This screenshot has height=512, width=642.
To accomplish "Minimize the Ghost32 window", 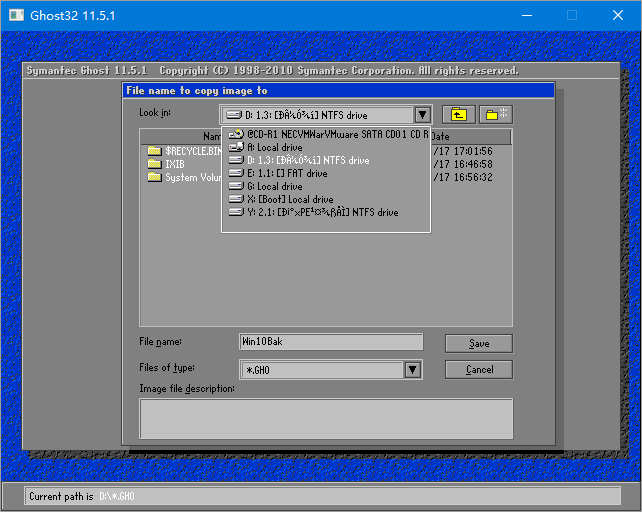I will tap(527, 16).
